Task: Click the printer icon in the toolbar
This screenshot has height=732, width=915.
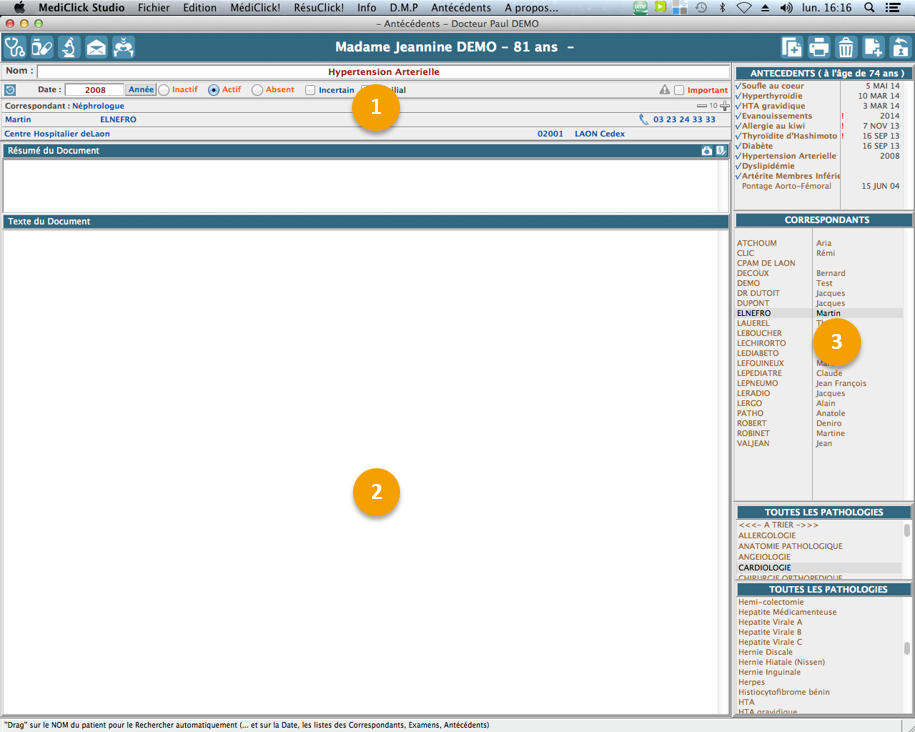Action: pyautogui.click(x=819, y=47)
